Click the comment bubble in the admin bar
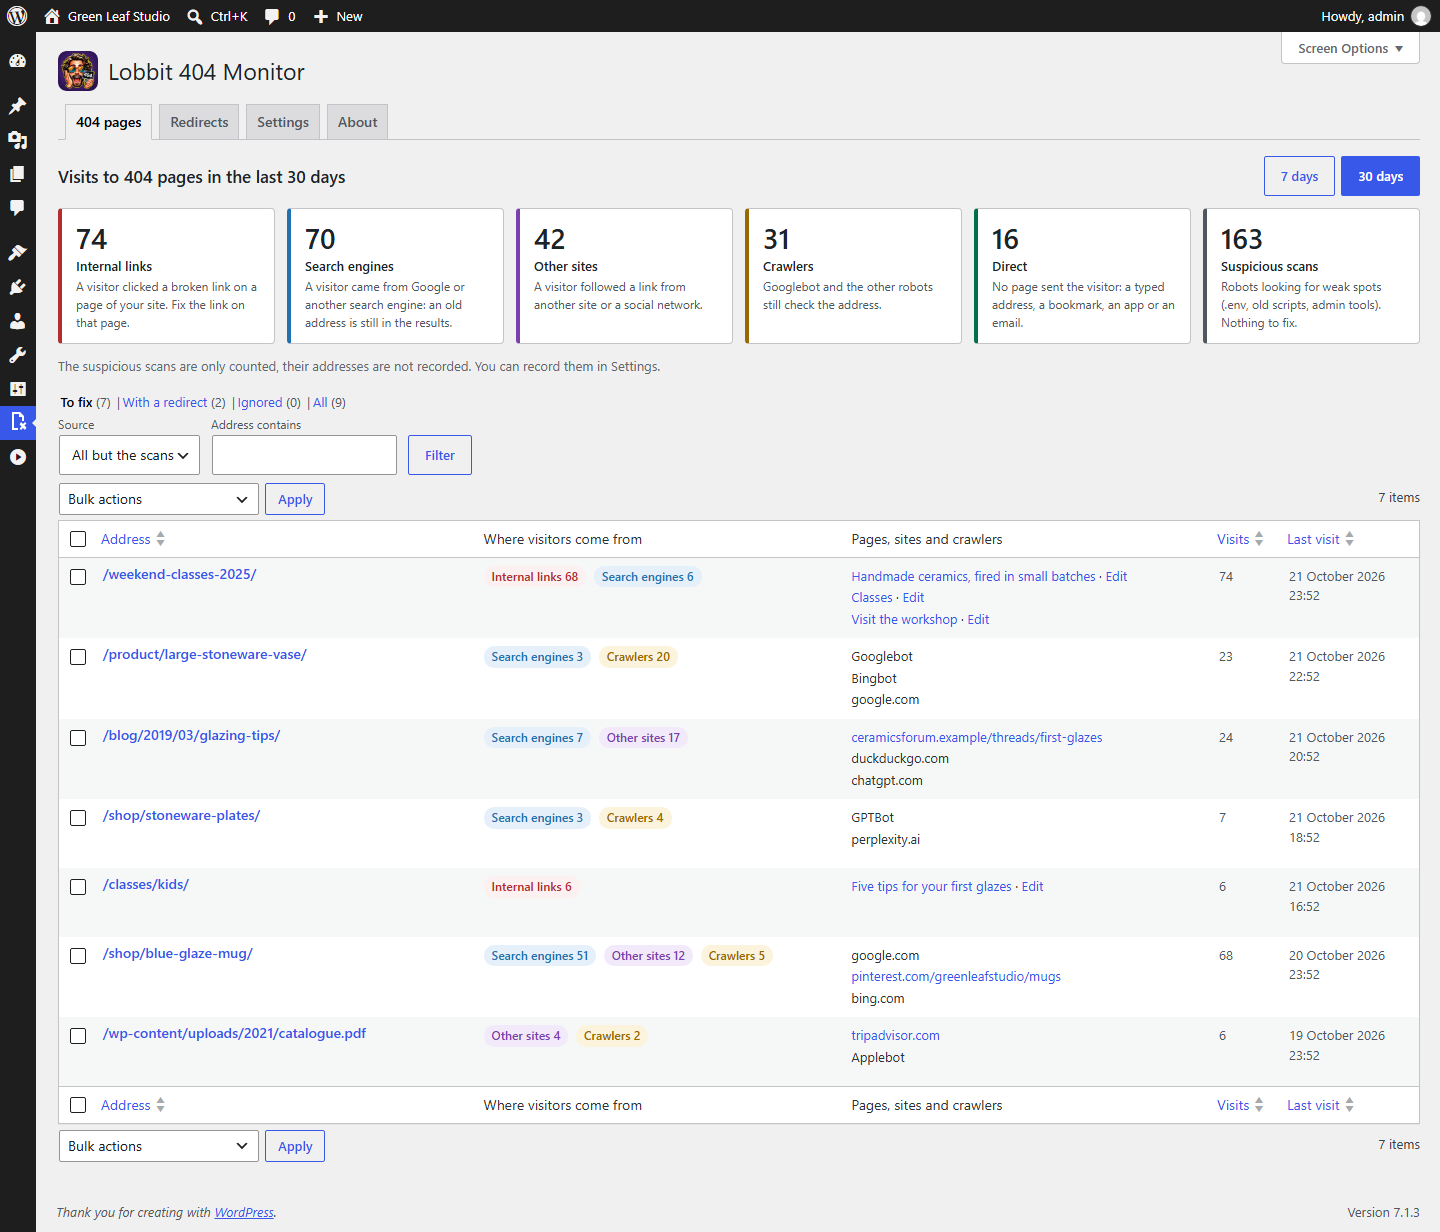Screen dimensions: 1440x1232 point(272,17)
